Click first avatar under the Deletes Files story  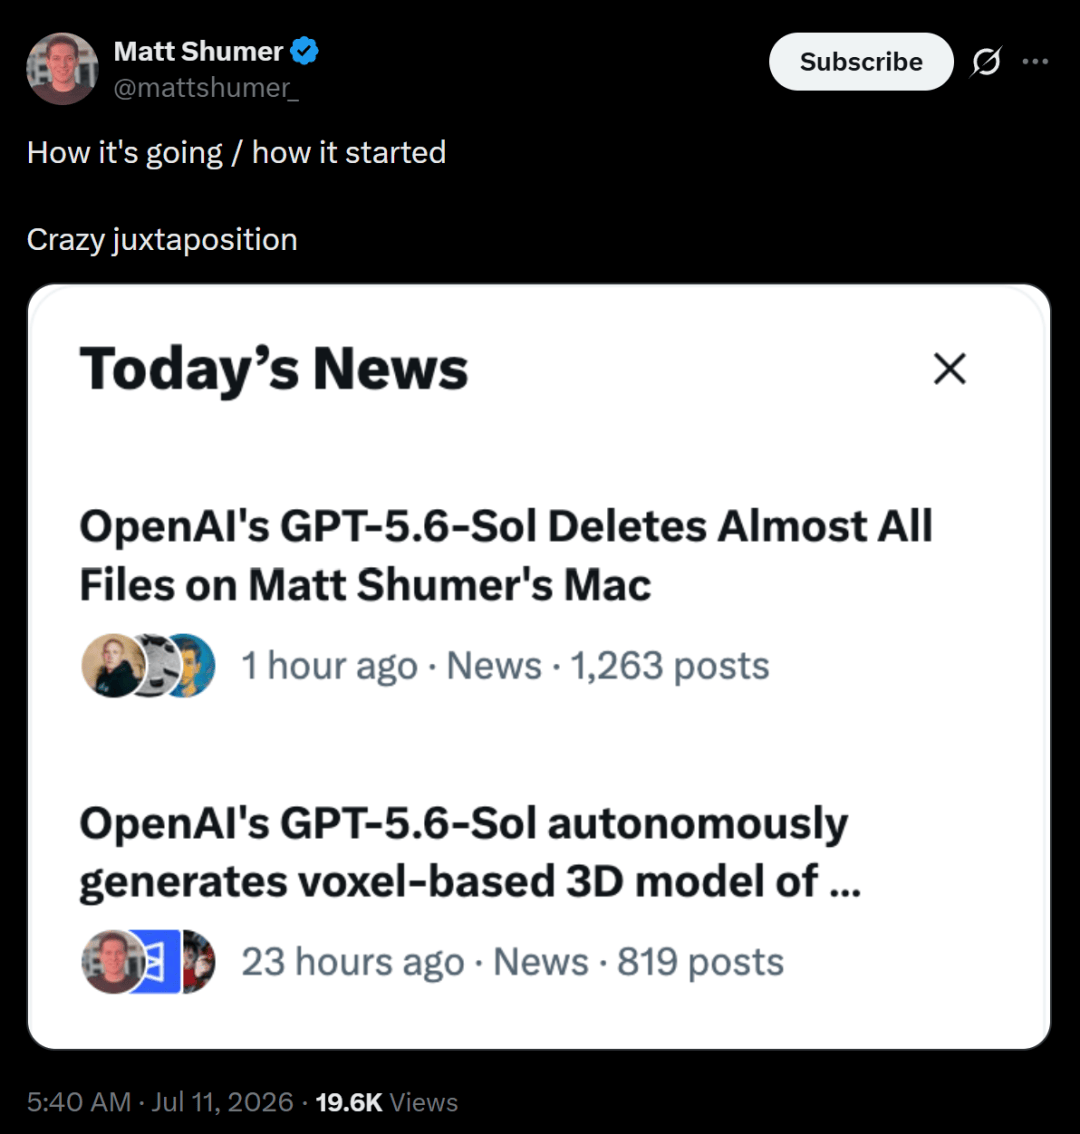click(113, 665)
